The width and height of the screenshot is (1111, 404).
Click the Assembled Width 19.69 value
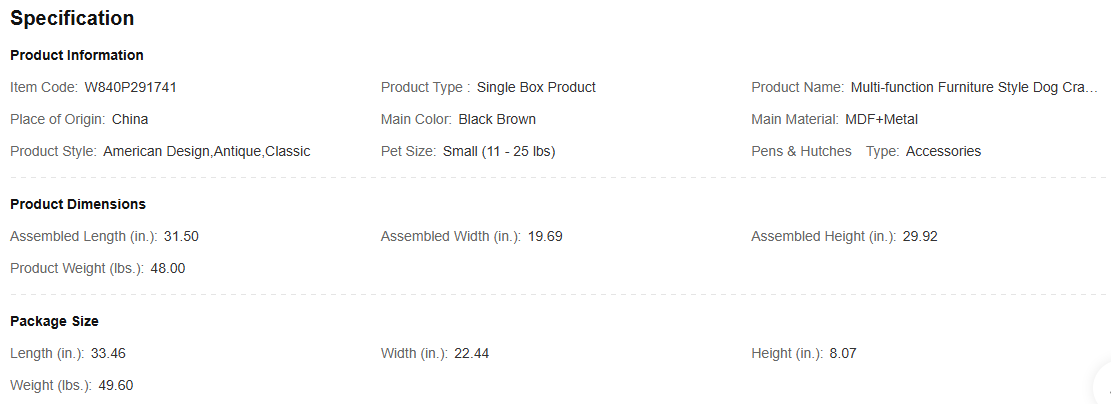(x=545, y=236)
